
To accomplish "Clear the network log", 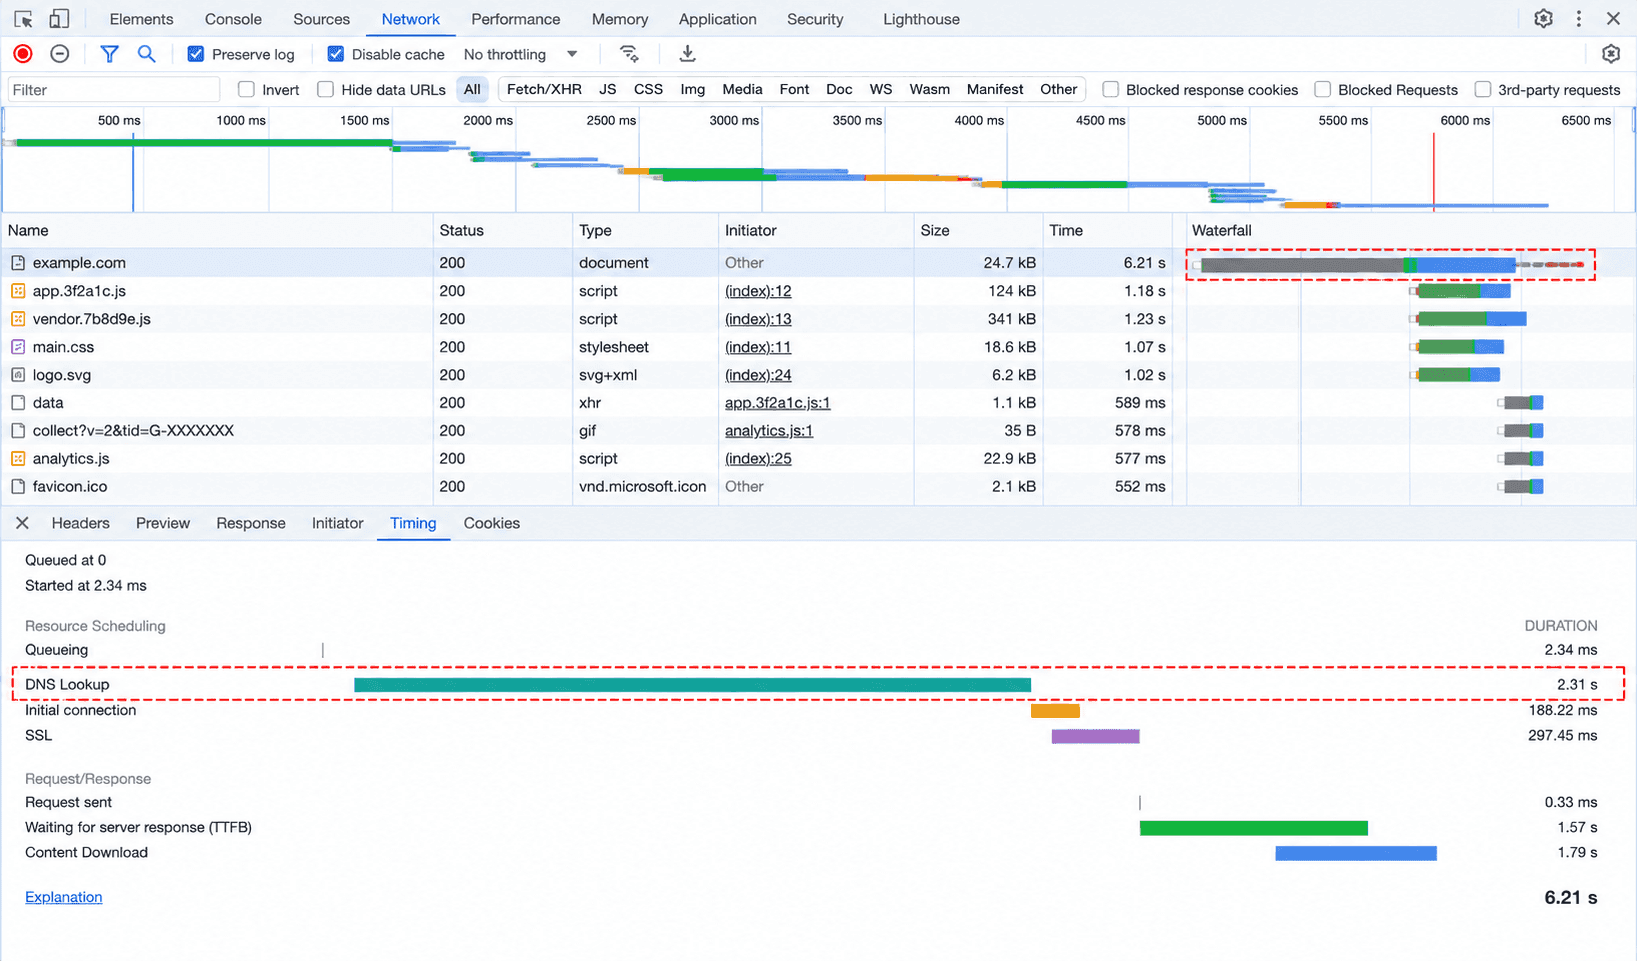I will pyautogui.click(x=60, y=54).
